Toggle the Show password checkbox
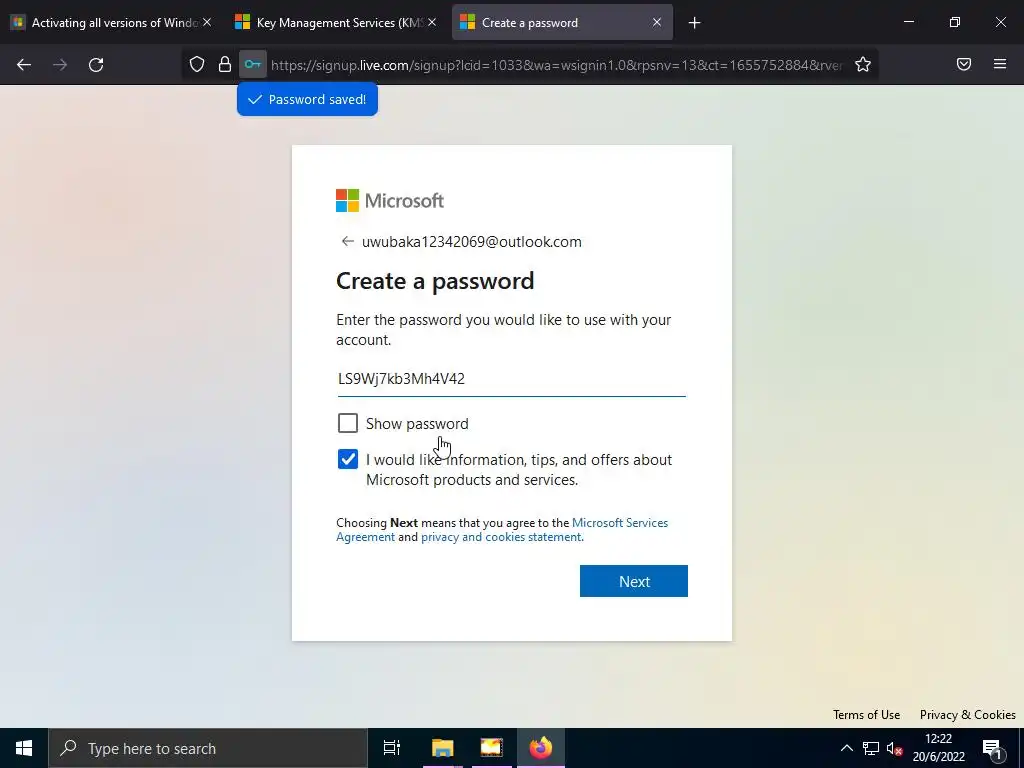The image size is (1024, 768). 348,423
